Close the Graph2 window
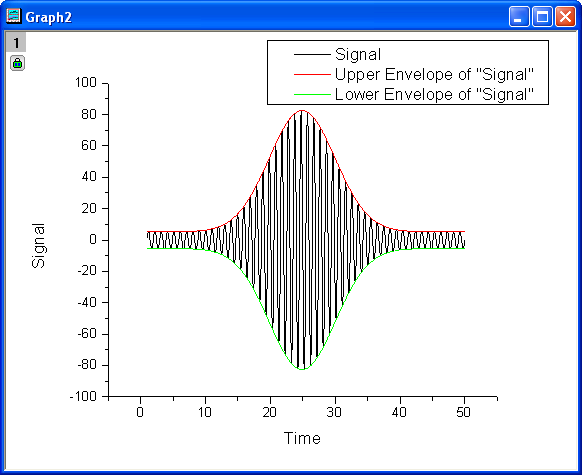This screenshot has height=475, width=582. (565, 17)
